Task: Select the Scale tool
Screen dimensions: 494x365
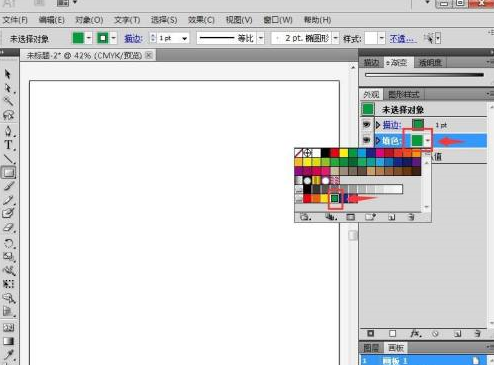Action: point(8,257)
